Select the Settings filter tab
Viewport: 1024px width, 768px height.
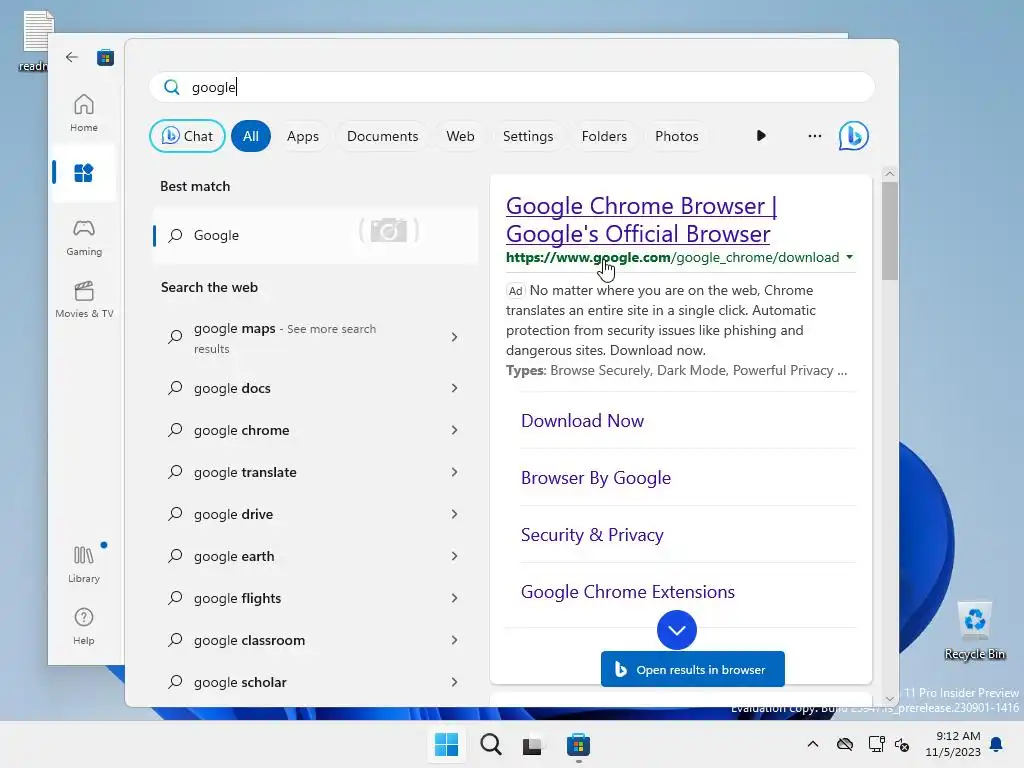click(x=528, y=136)
